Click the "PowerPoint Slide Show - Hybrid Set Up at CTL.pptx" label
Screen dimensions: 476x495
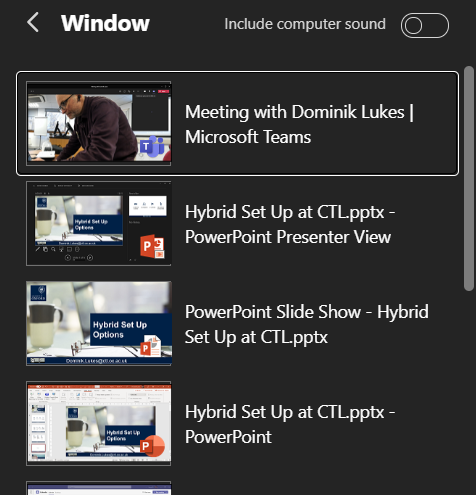pyautogui.click(x=307, y=324)
